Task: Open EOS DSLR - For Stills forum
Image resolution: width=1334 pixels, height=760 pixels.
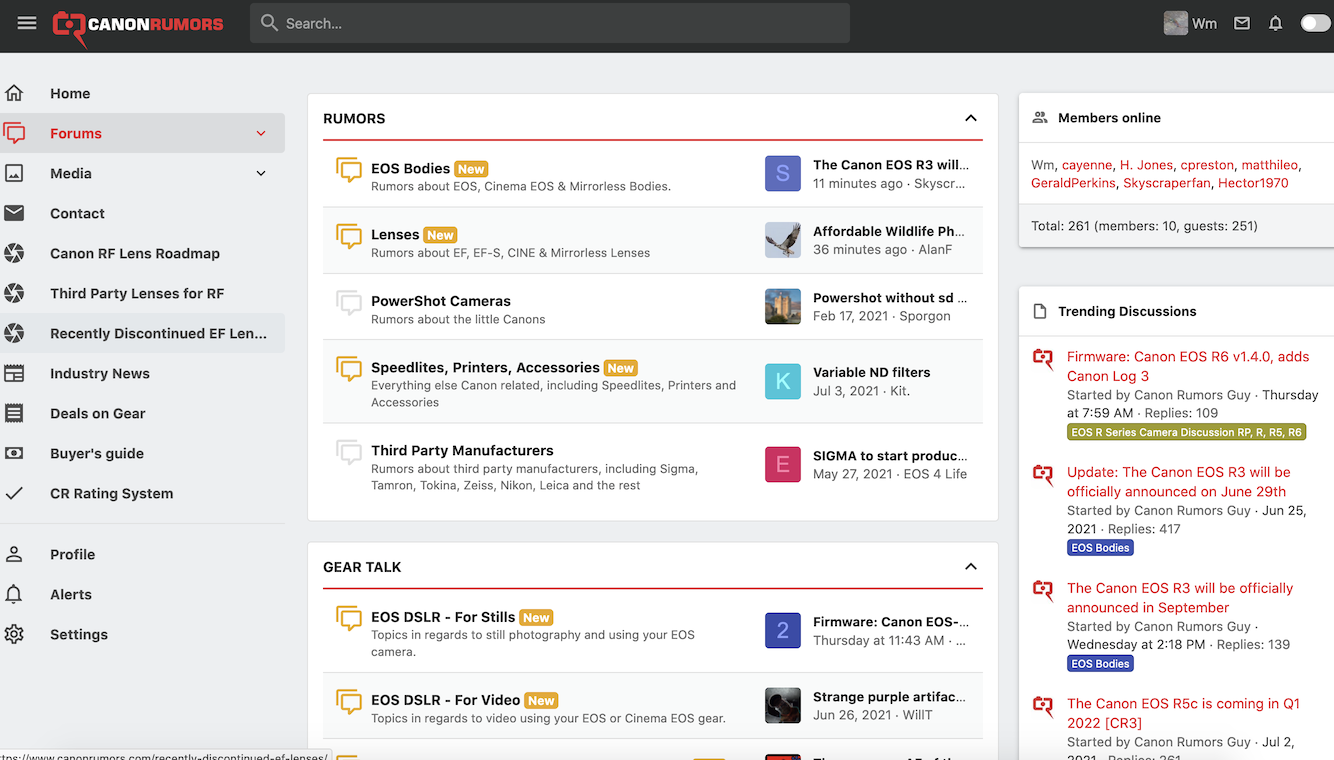Action: [443, 617]
